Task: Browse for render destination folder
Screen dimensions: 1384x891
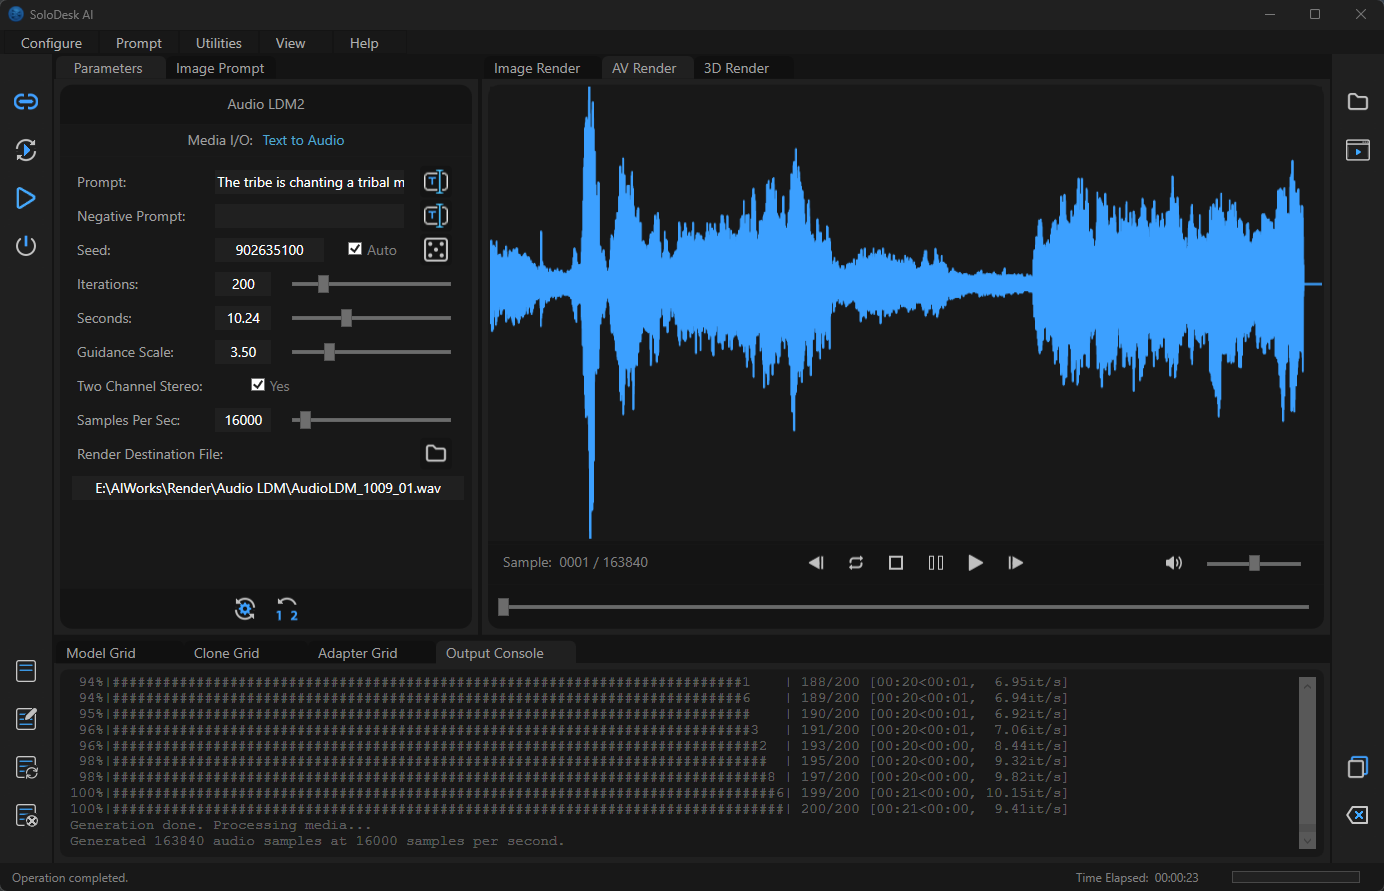Action: (436, 454)
